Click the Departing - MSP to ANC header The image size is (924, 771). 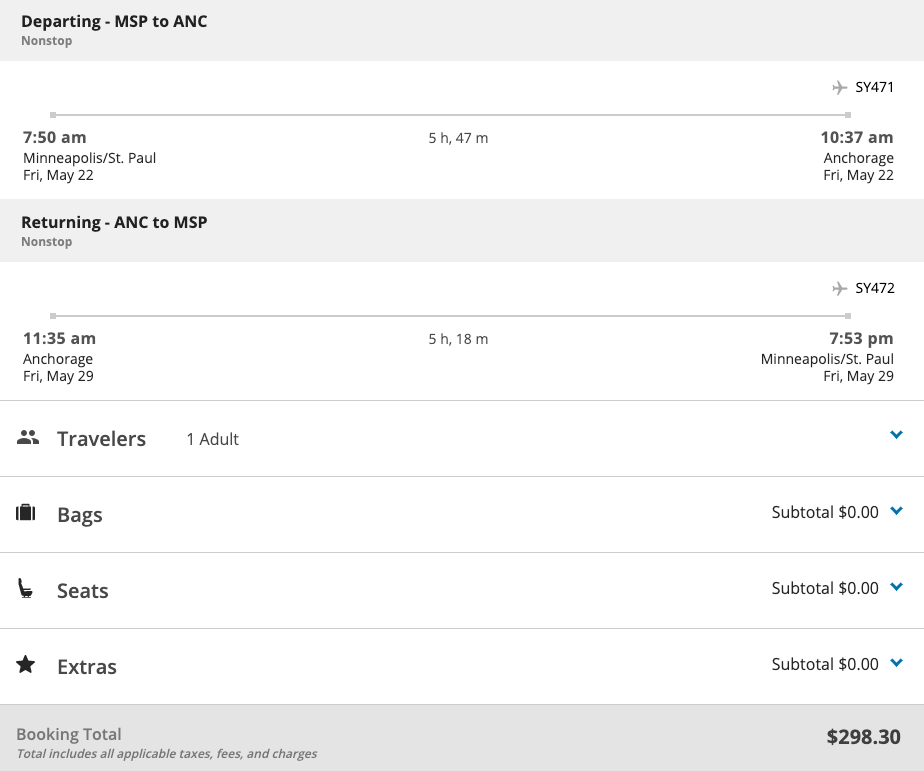[114, 21]
